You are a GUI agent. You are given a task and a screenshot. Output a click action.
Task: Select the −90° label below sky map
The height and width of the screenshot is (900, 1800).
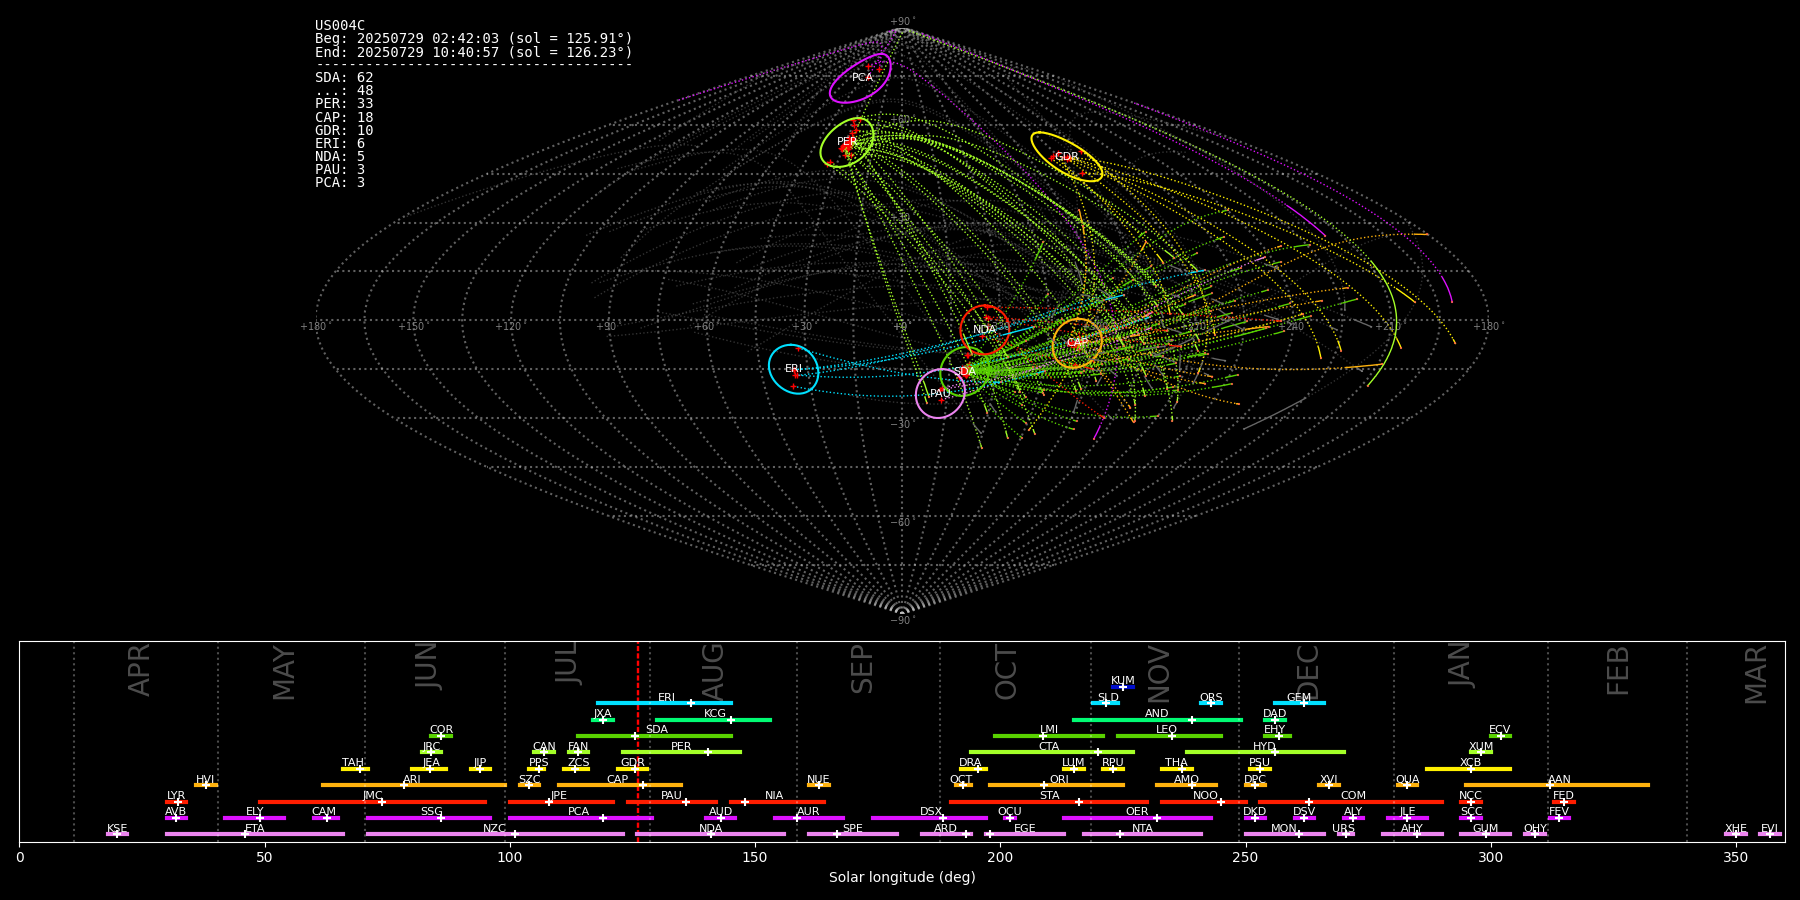pyautogui.click(x=902, y=621)
